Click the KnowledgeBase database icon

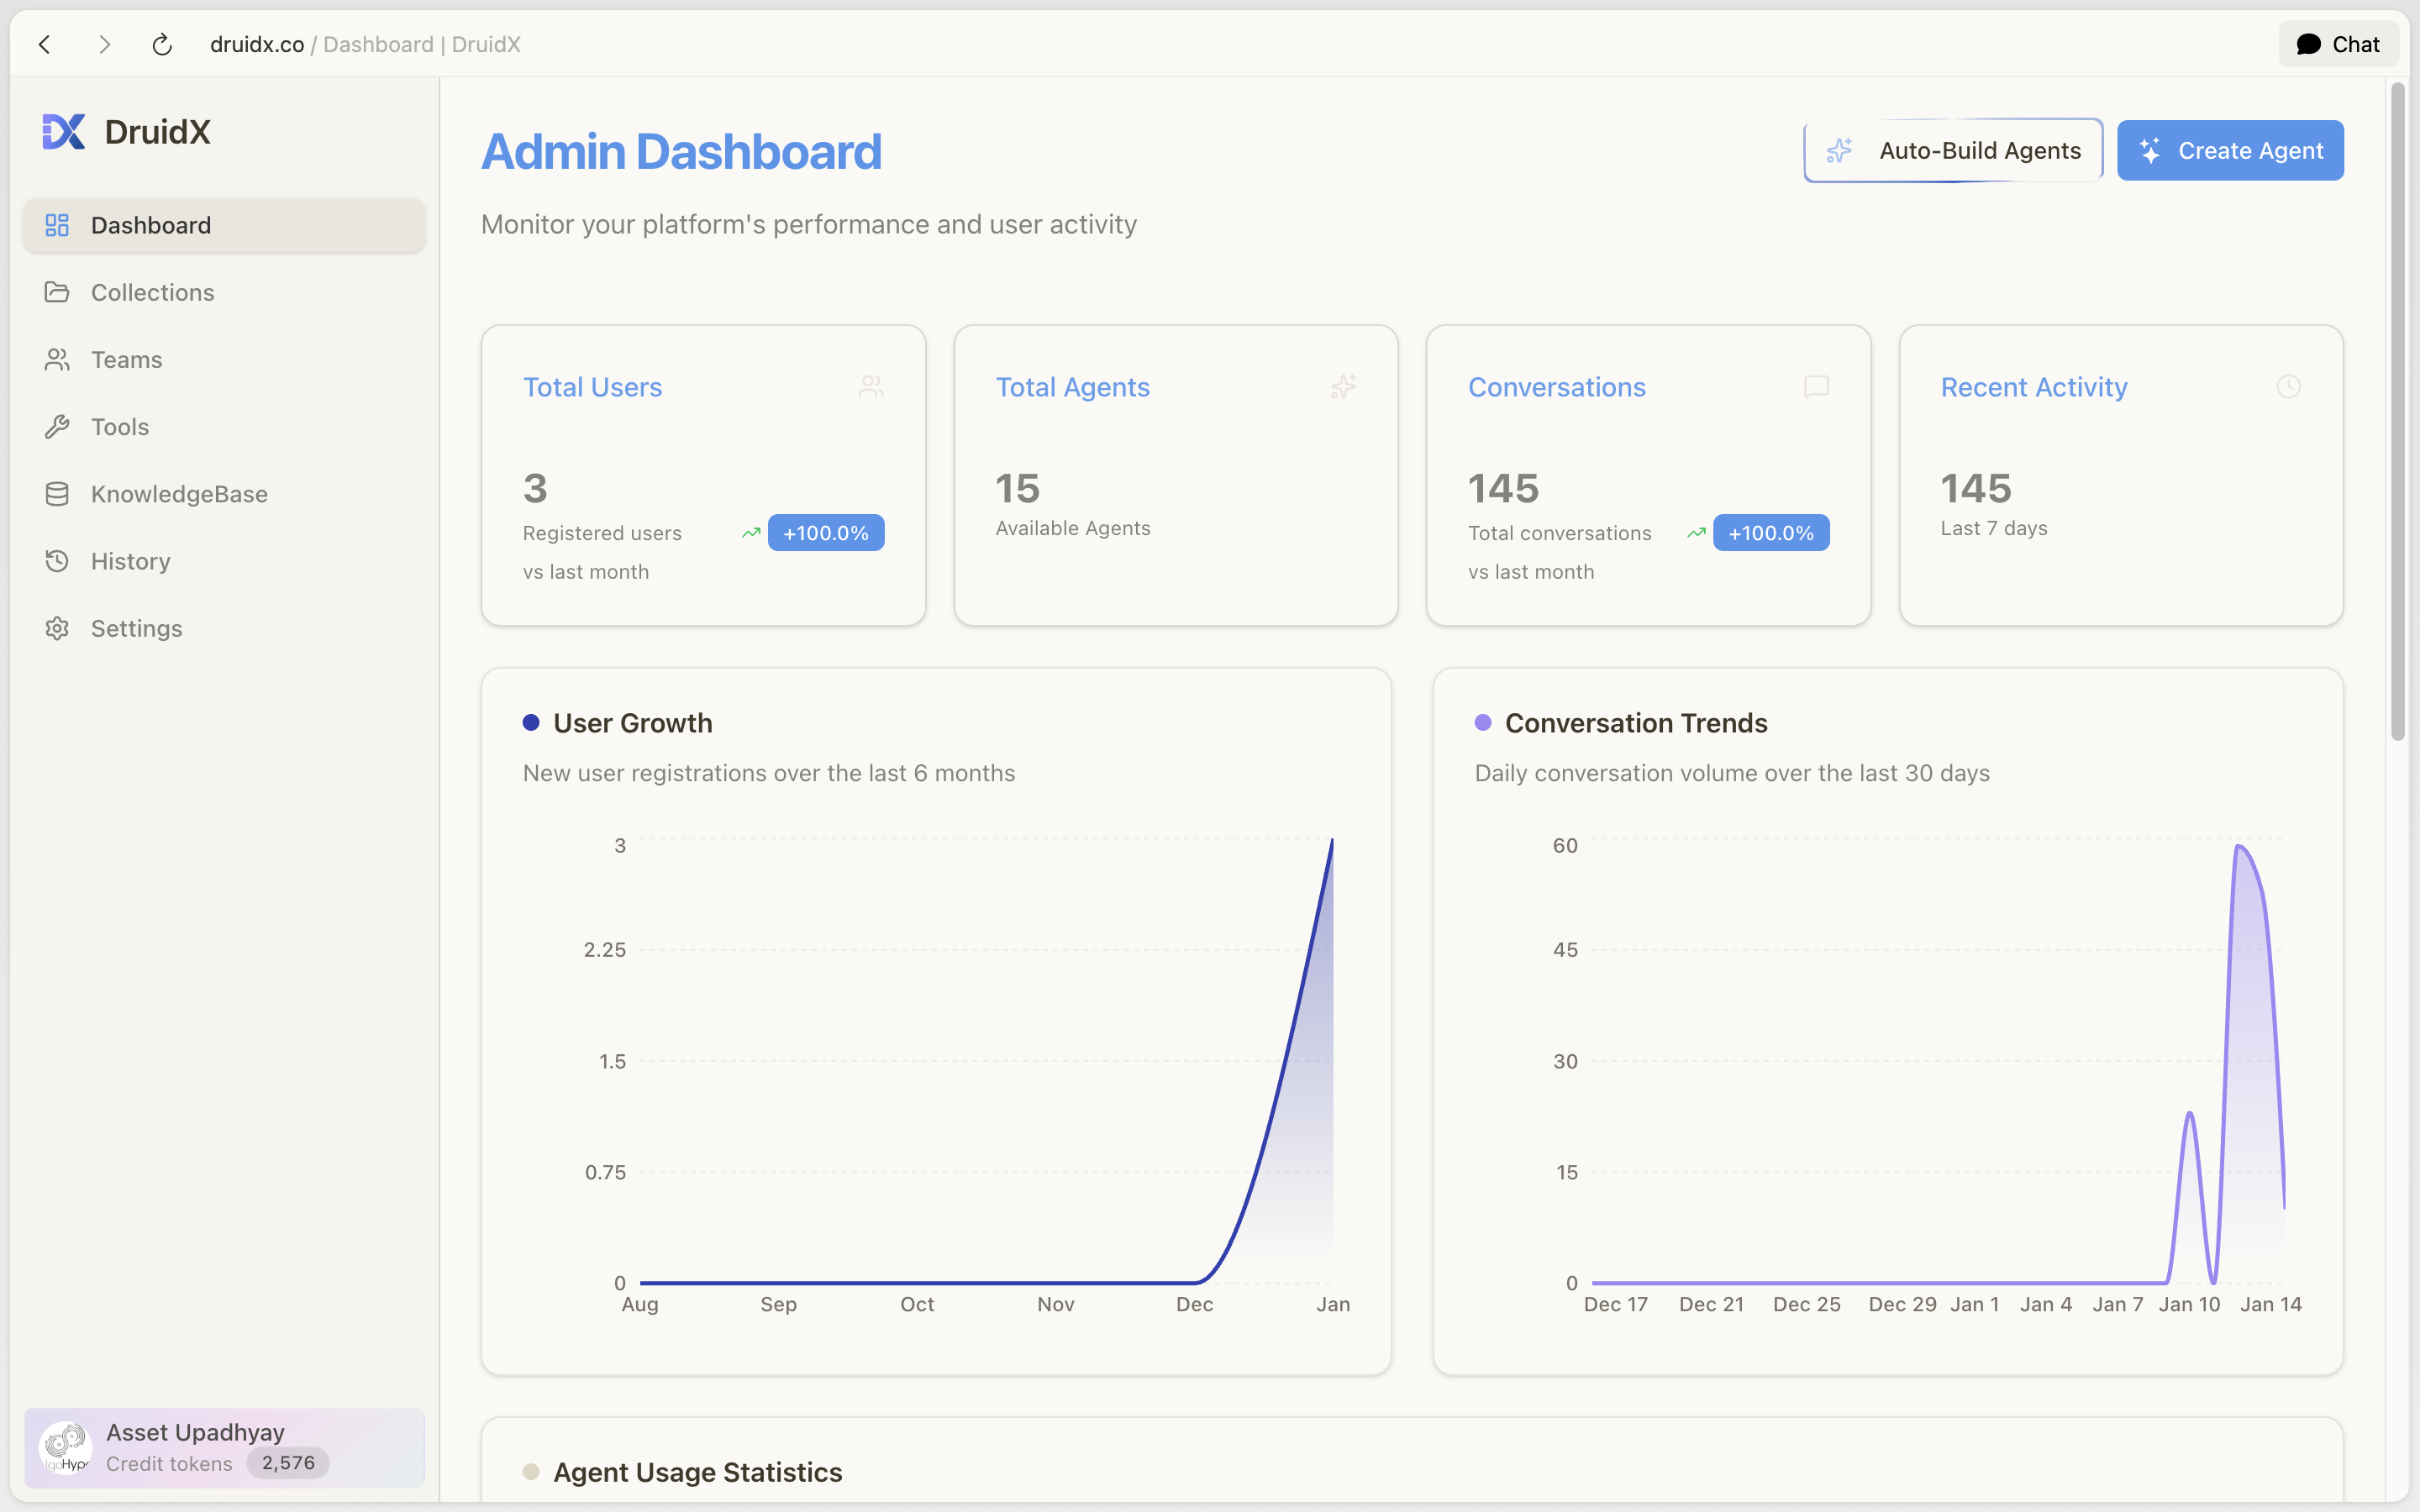click(57, 494)
